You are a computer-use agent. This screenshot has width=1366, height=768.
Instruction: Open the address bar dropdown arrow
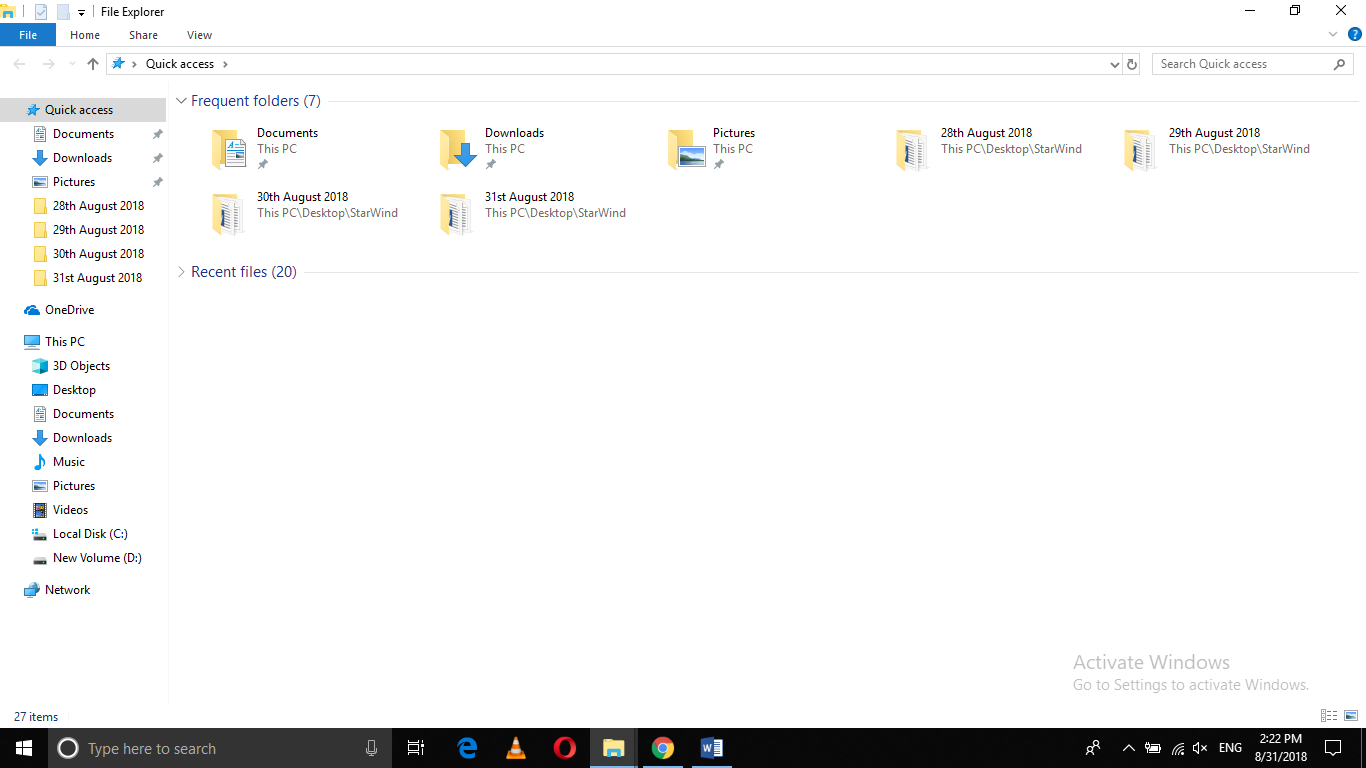(x=1114, y=63)
